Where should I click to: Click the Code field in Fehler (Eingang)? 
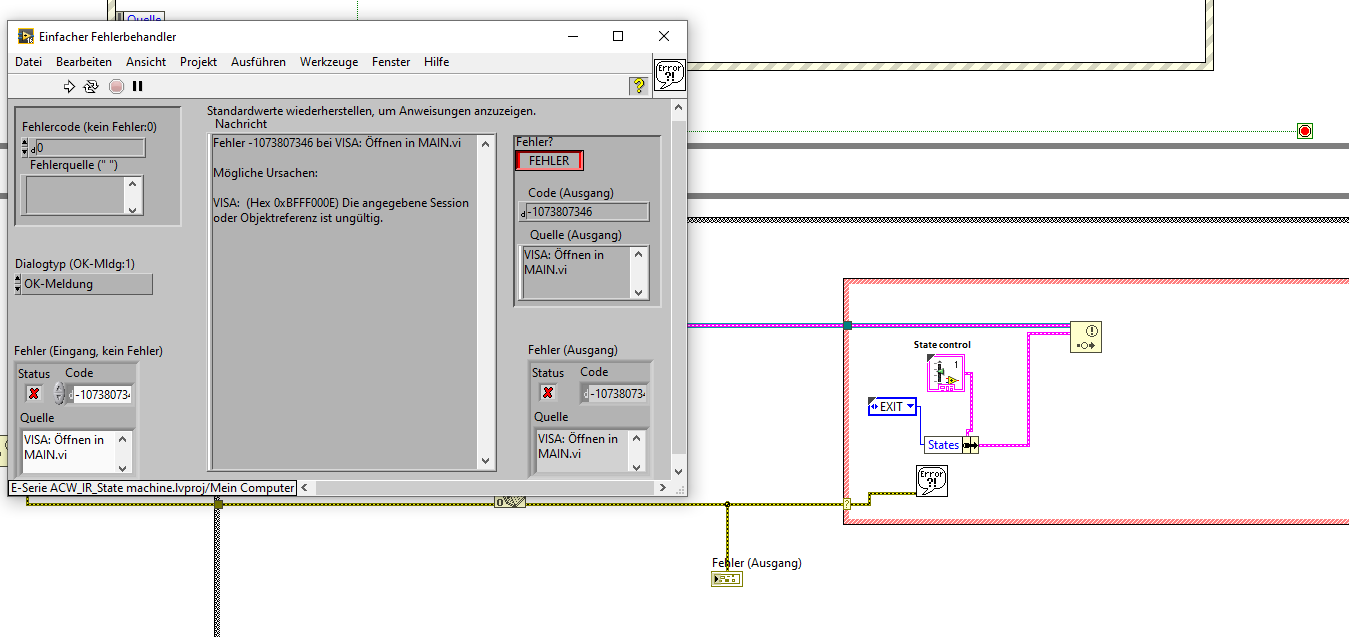pyautogui.click(x=103, y=394)
